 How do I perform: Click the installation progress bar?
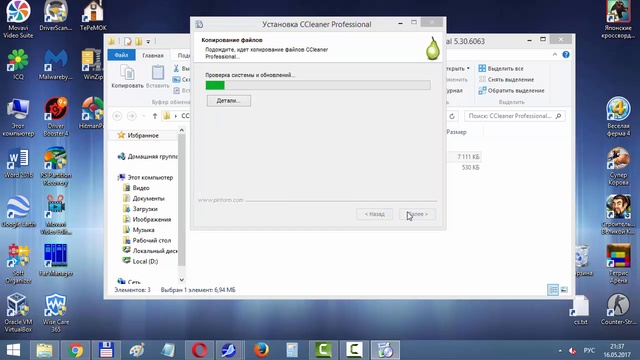click(318, 85)
